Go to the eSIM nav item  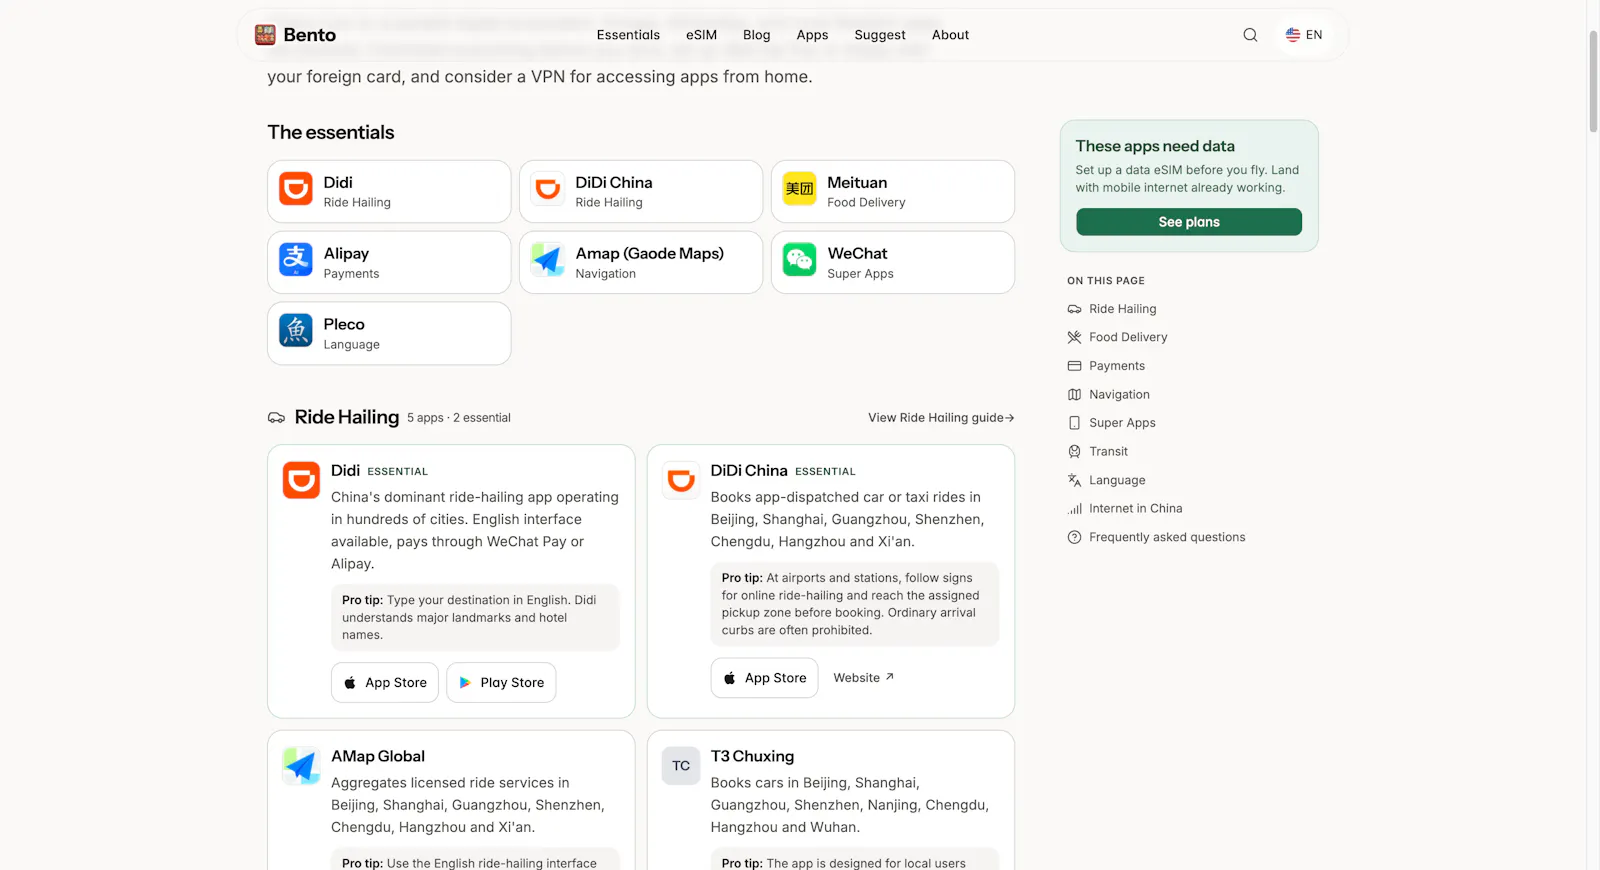point(701,35)
